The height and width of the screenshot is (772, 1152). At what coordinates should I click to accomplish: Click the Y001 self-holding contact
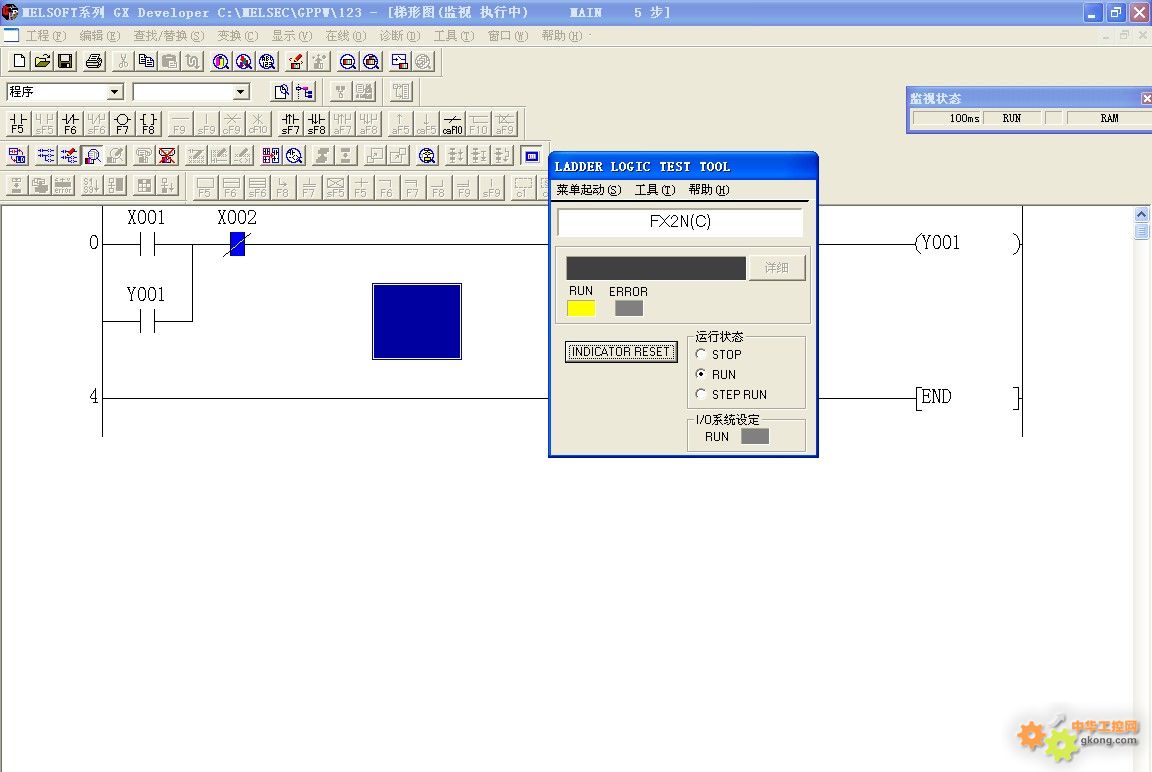tap(147, 321)
